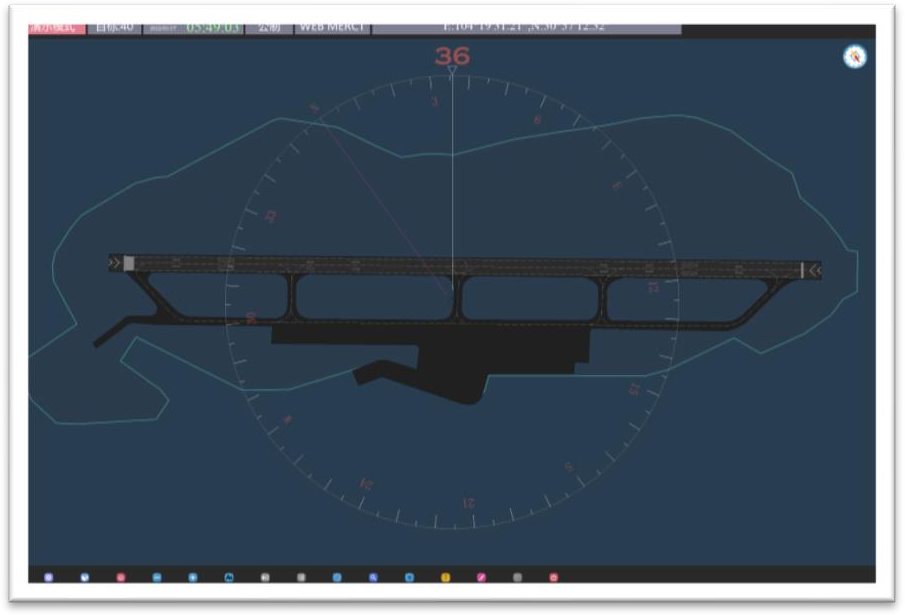905x615 pixels.
Task: Click the last red icon in bottom toolbar
Action: pyautogui.click(x=553, y=577)
